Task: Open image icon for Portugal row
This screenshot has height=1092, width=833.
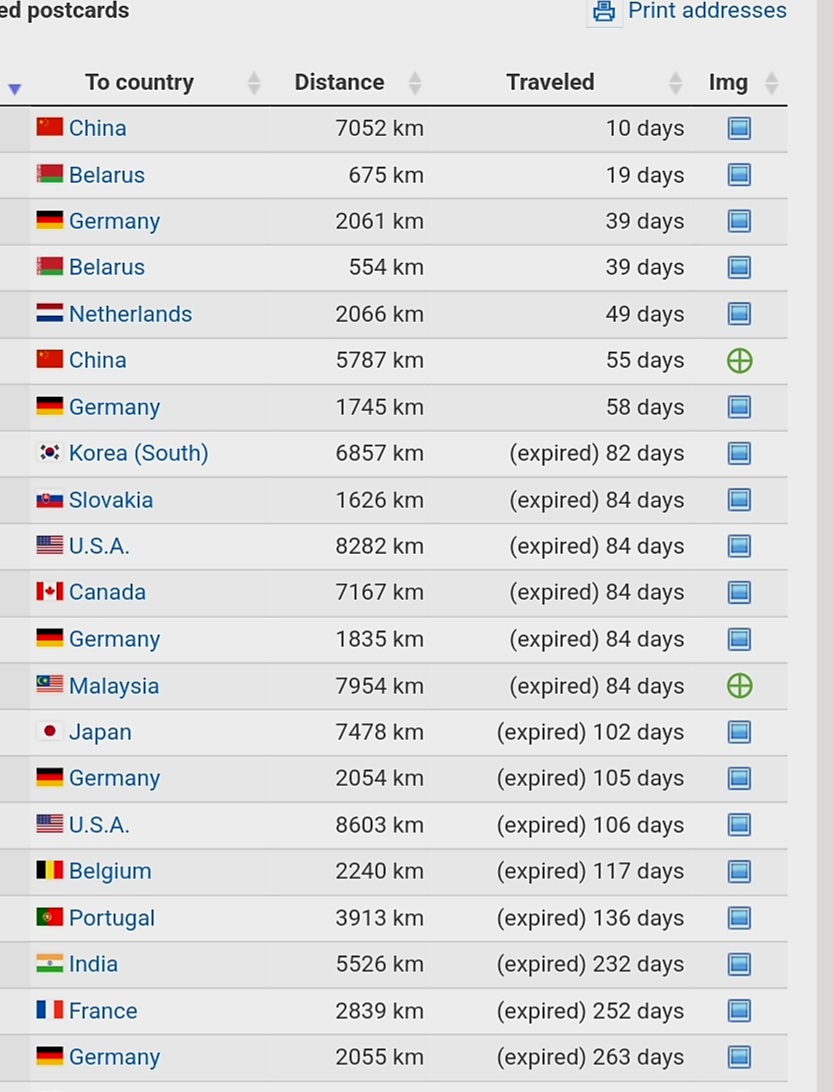Action: point(739,918)
